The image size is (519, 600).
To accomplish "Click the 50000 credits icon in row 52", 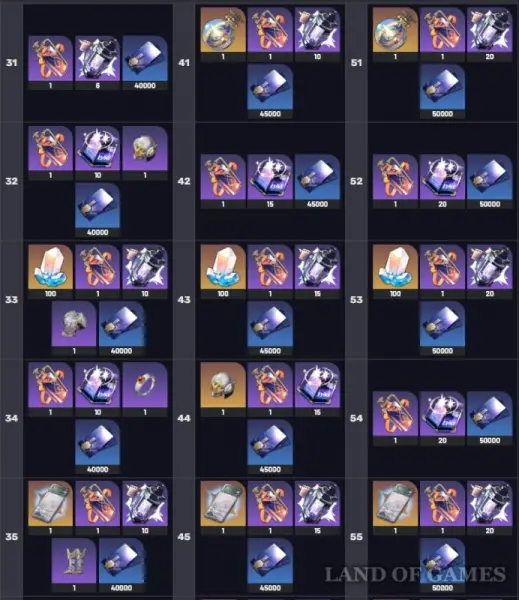I will 490,177.
